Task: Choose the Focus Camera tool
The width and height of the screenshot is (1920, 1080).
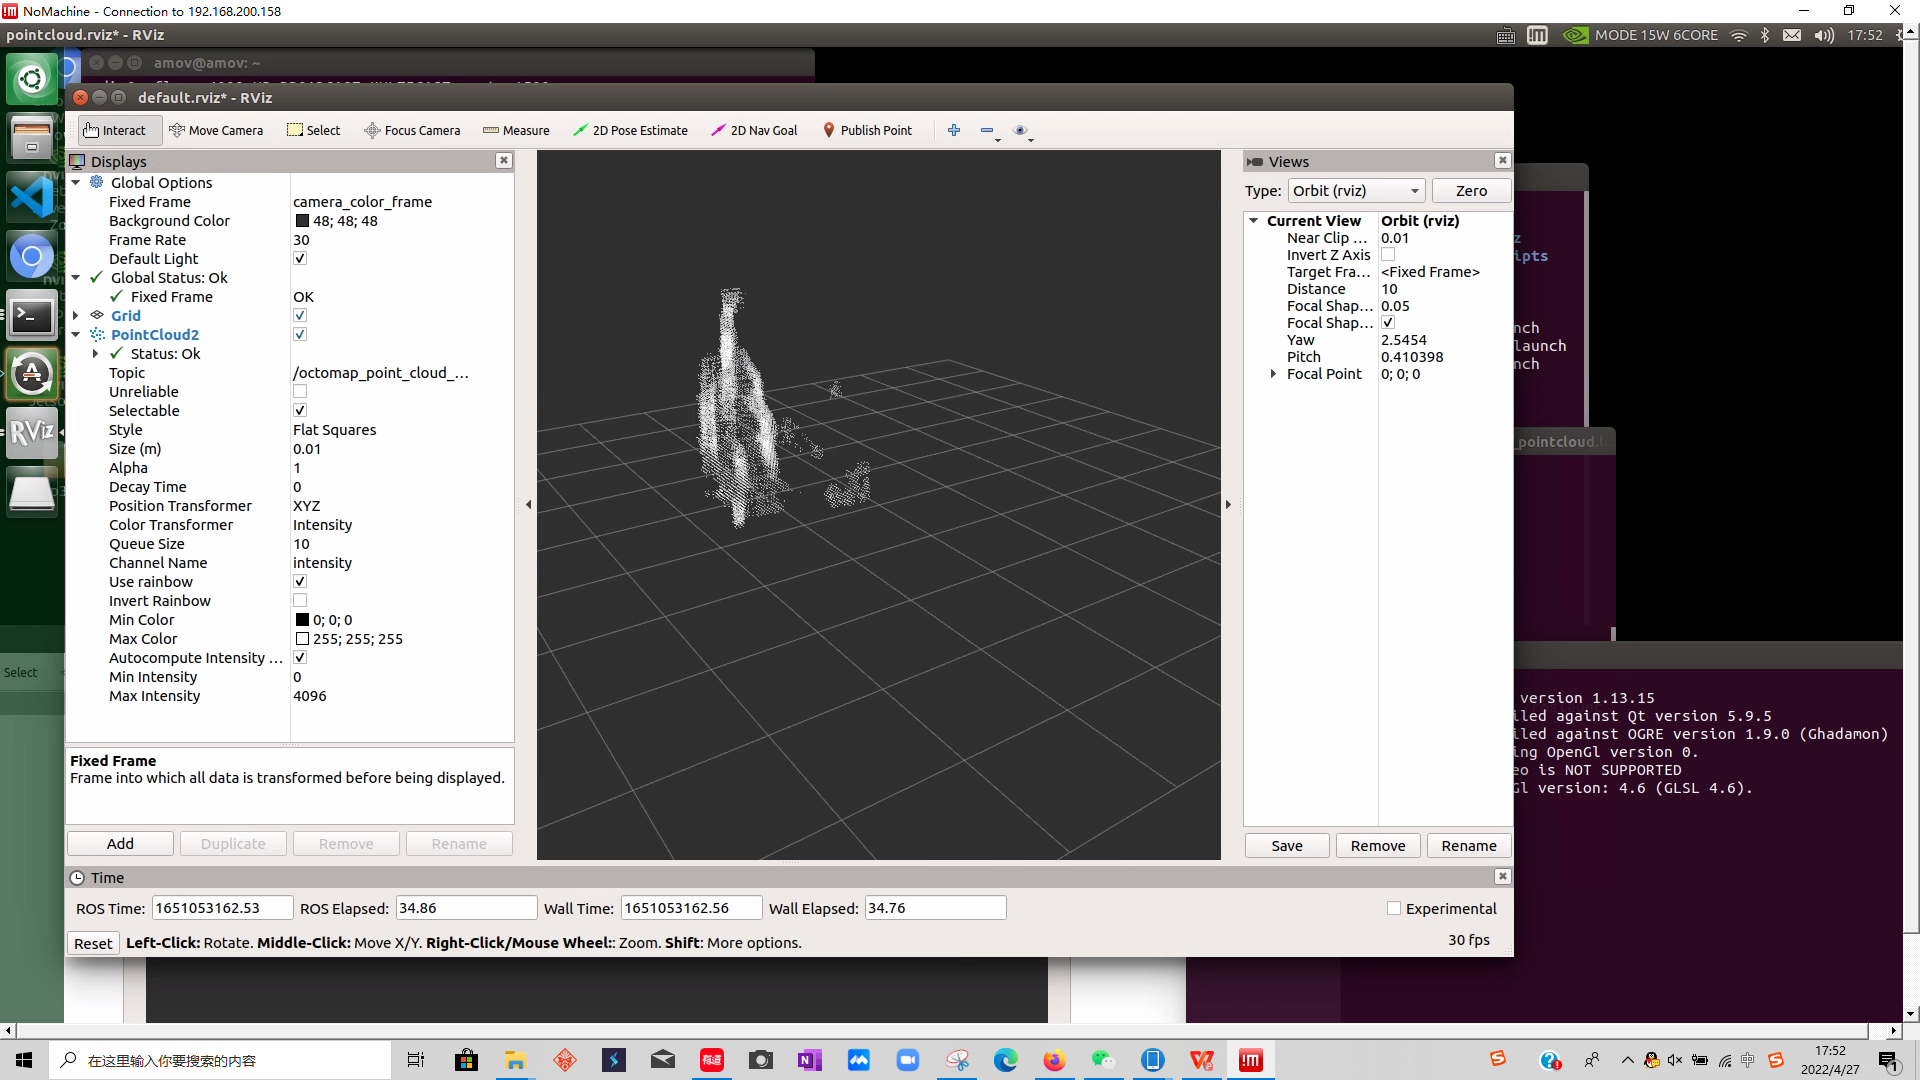Action: tap(412, 130)
